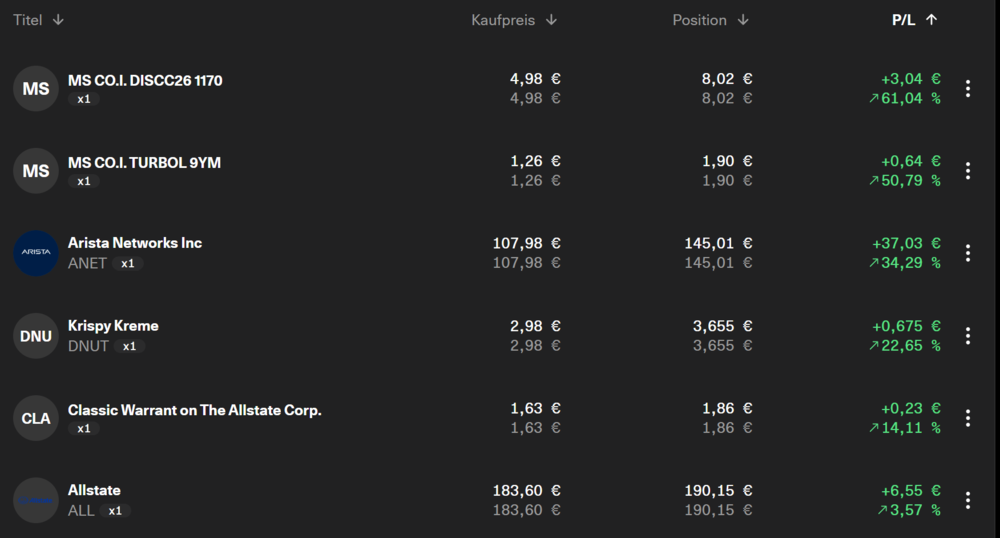Toggle P/L column sort order

tap(915, 20)
